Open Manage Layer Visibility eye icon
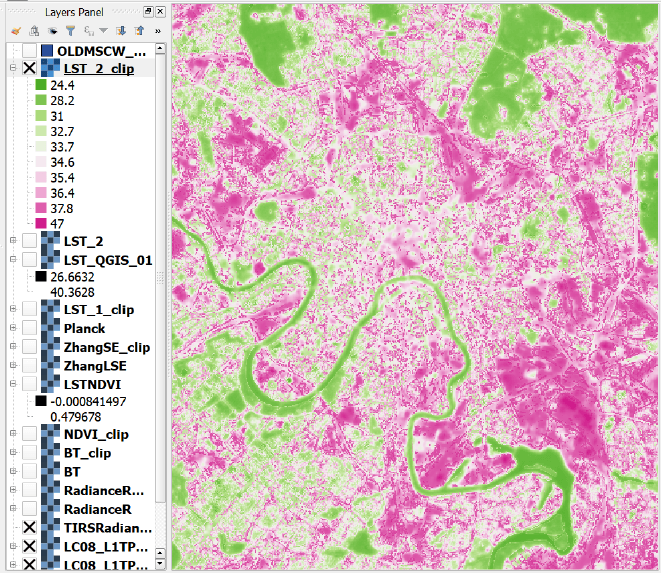The image size is (661, 573). [52, 31]
